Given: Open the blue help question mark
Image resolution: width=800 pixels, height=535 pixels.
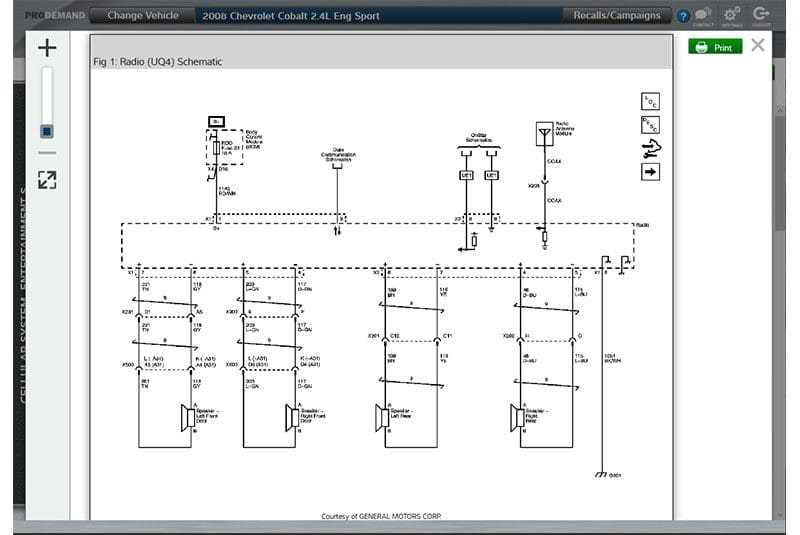Looking at the screenshot, I should 683,16.
